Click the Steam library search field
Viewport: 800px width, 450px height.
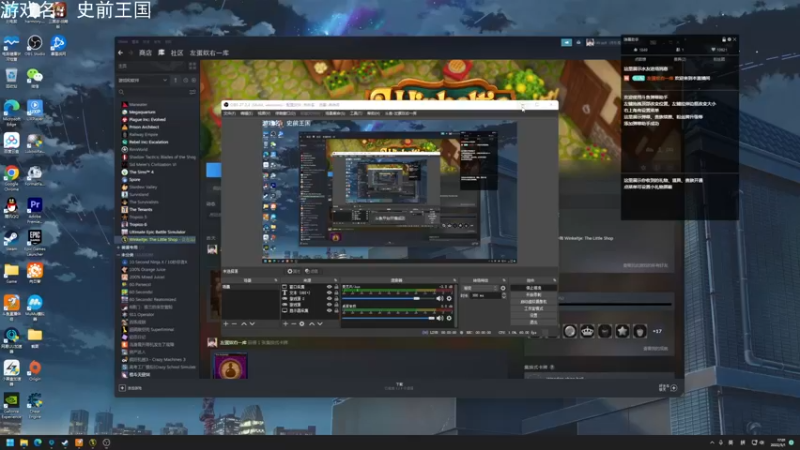[153, 92]
